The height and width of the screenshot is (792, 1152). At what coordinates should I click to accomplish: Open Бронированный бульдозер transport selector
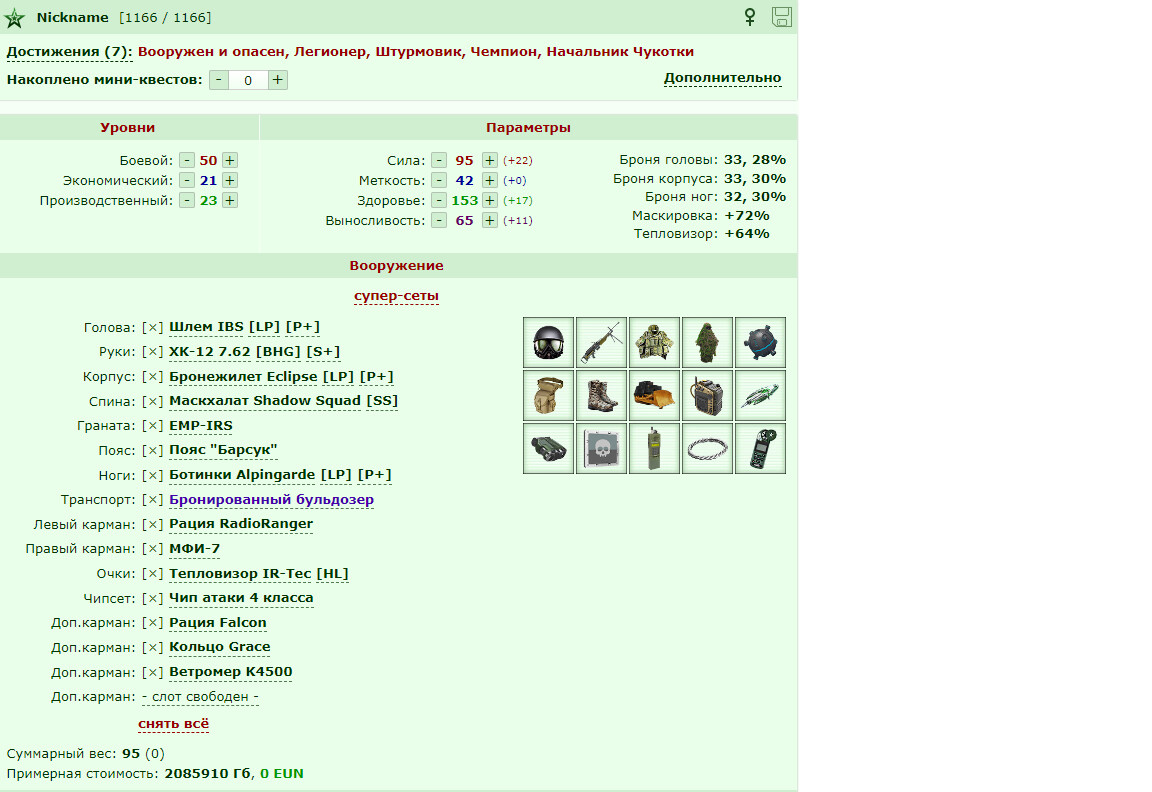coord(271,500)
